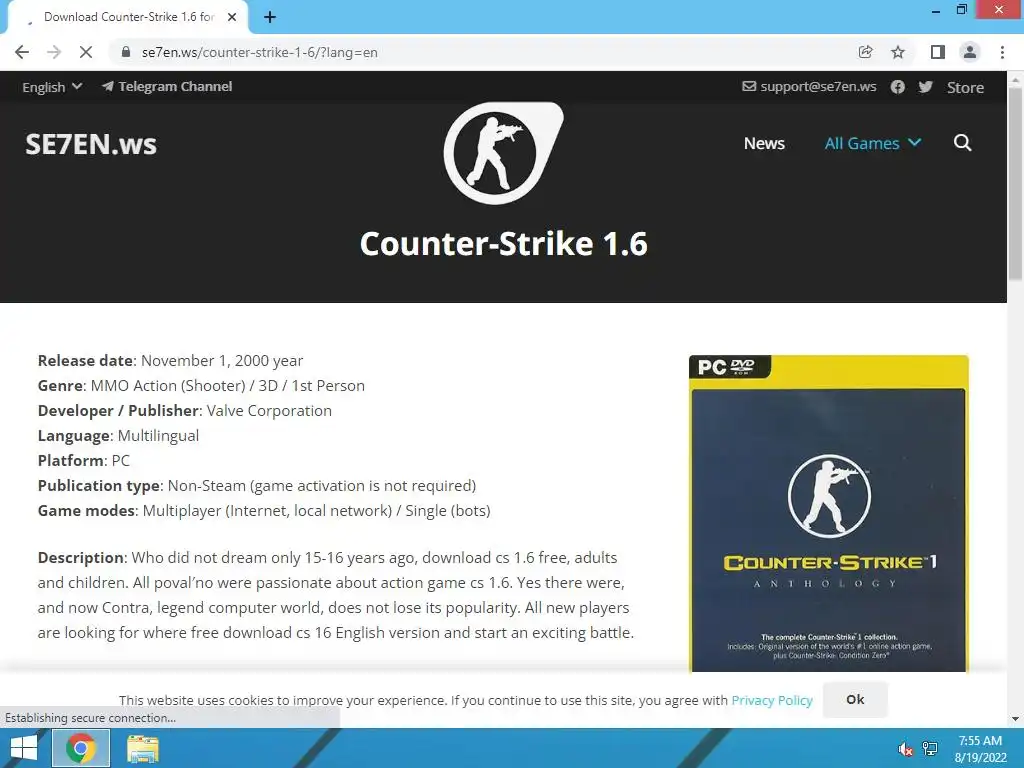The height and width of the screenshot is (768, 1024).
Task: Open the Telegram Channel link
Action: (x=167, y=86)
